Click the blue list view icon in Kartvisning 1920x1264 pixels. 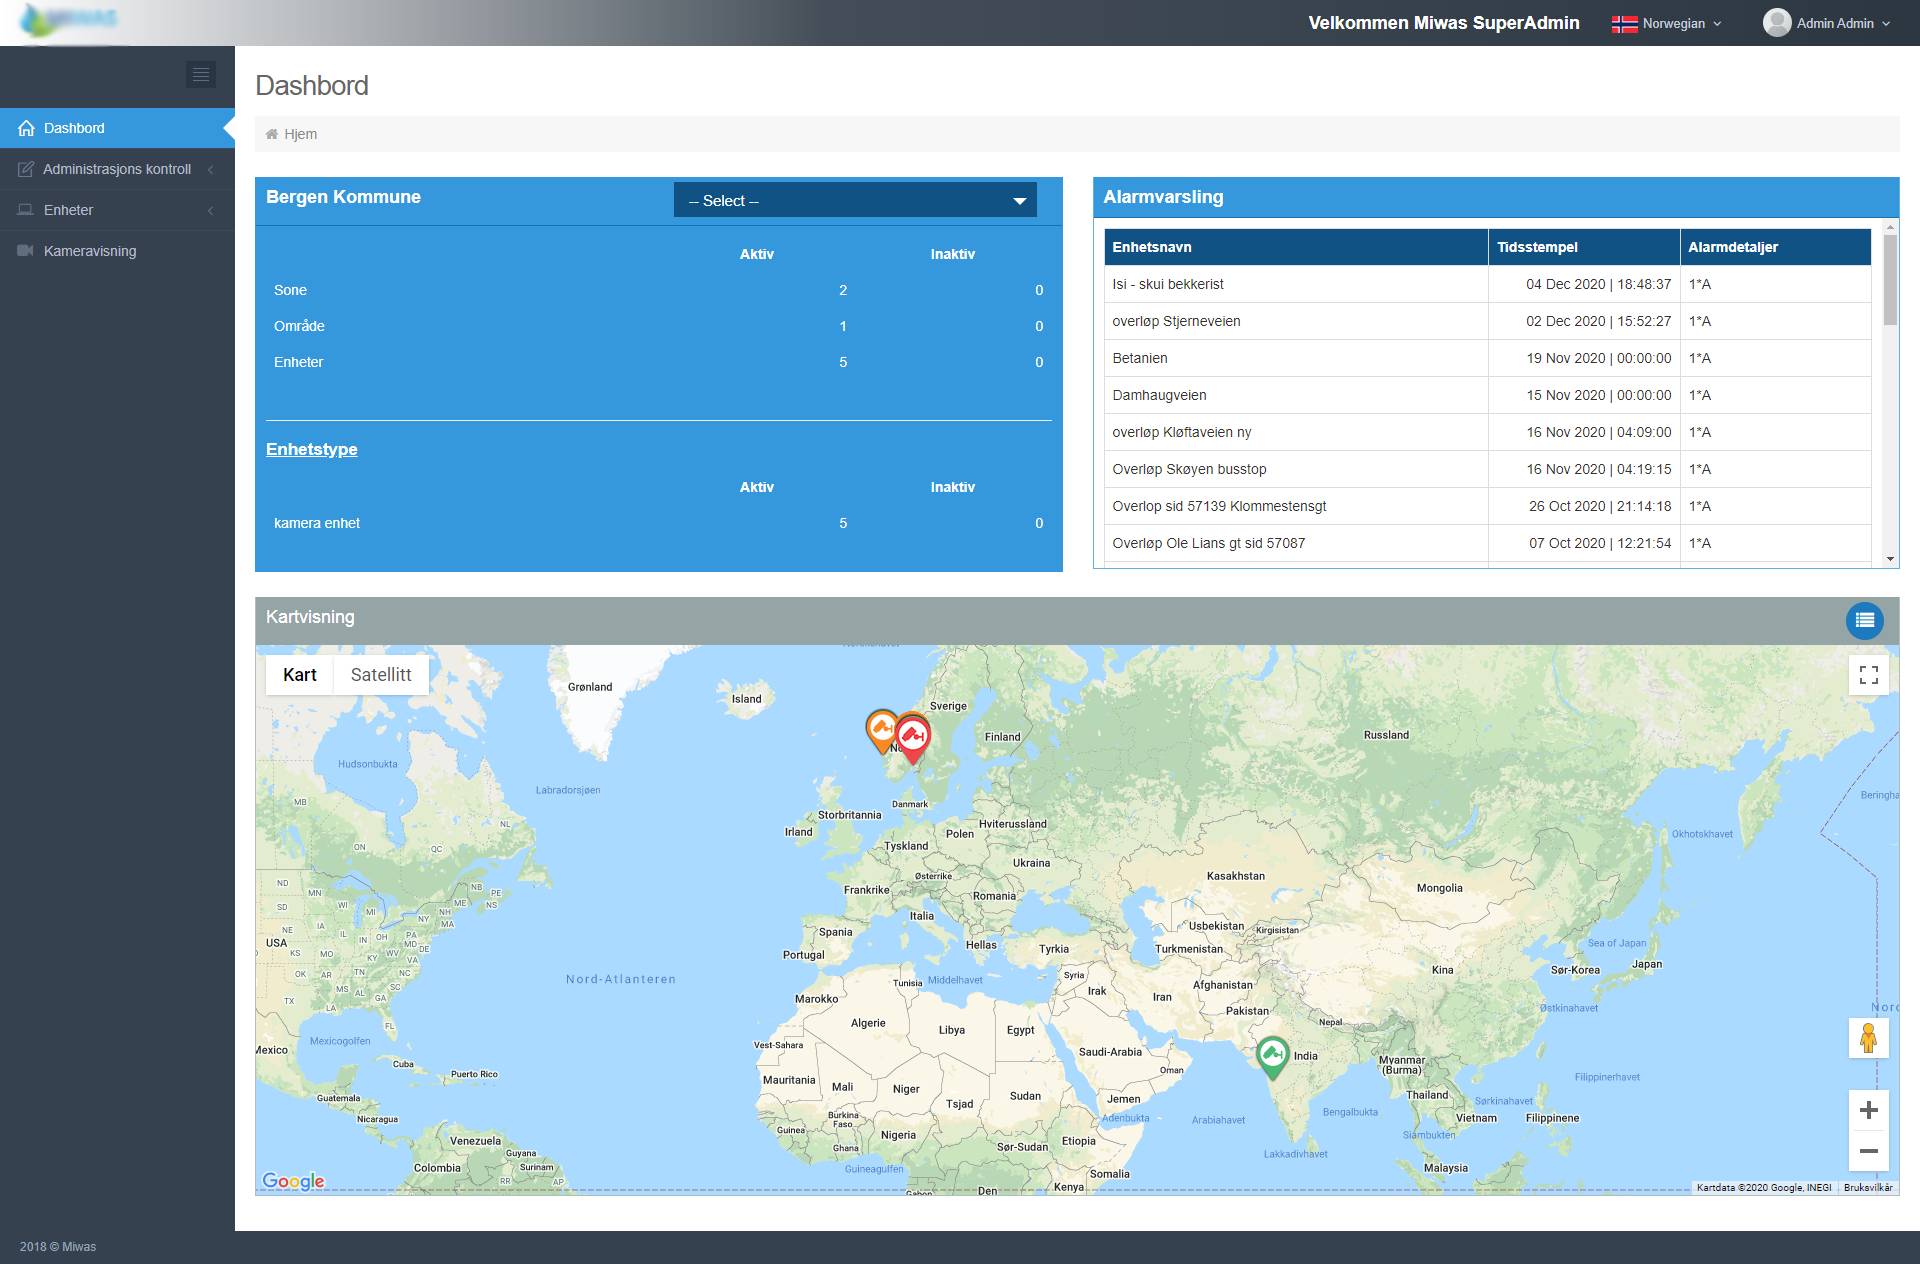(x=1864, y=620)
